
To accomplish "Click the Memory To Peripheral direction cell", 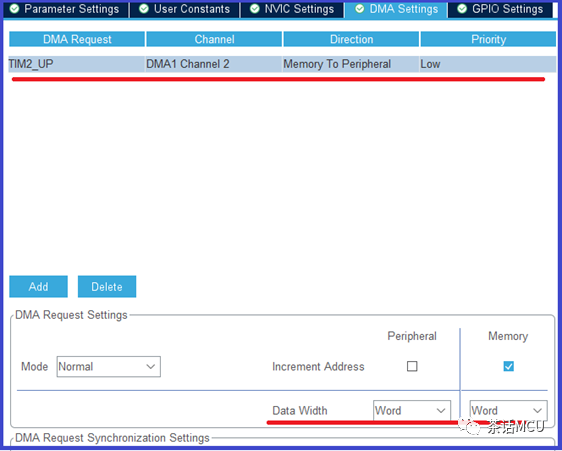I will [x=351, y=64].
